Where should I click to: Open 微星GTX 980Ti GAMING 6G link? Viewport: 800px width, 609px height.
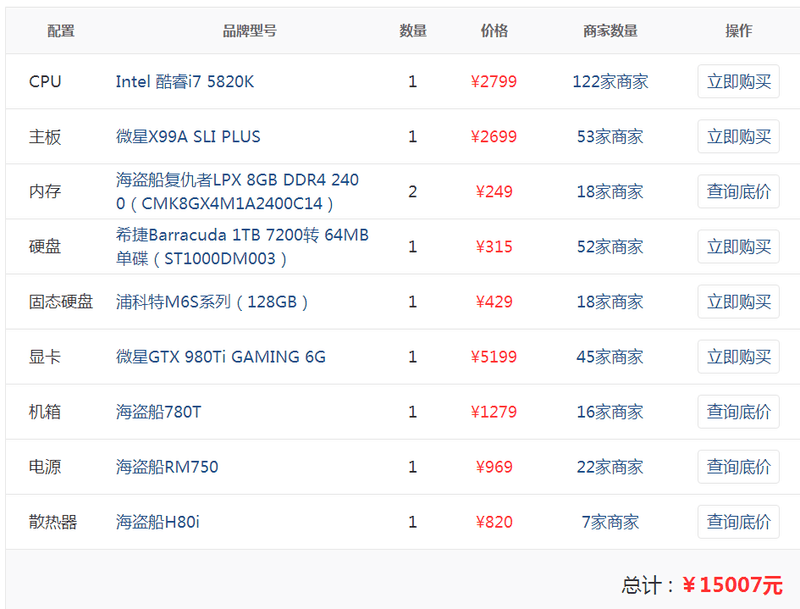coord(220,357)
